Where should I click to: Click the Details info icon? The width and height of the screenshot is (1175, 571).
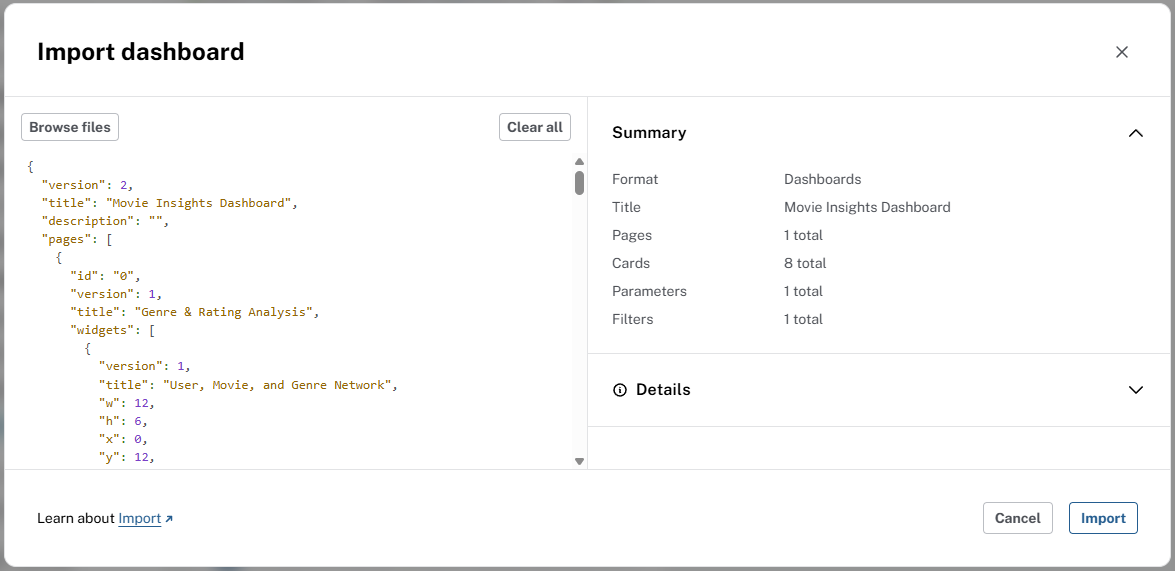point(620,390)
